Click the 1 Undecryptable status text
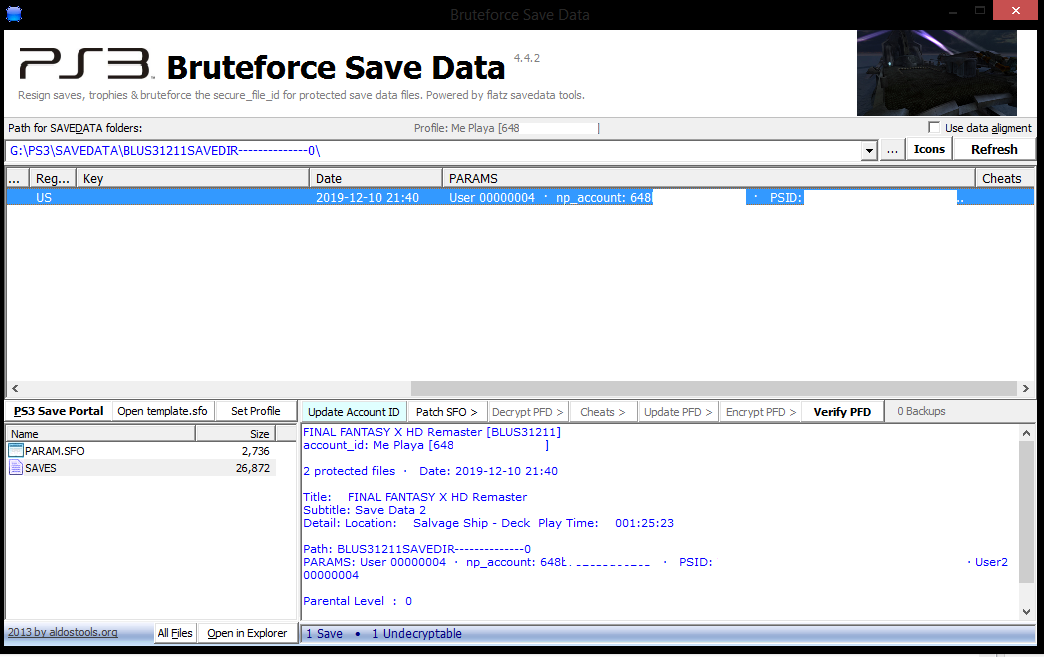The height and width of the screenshot is (657, 1044). [417, 634]
